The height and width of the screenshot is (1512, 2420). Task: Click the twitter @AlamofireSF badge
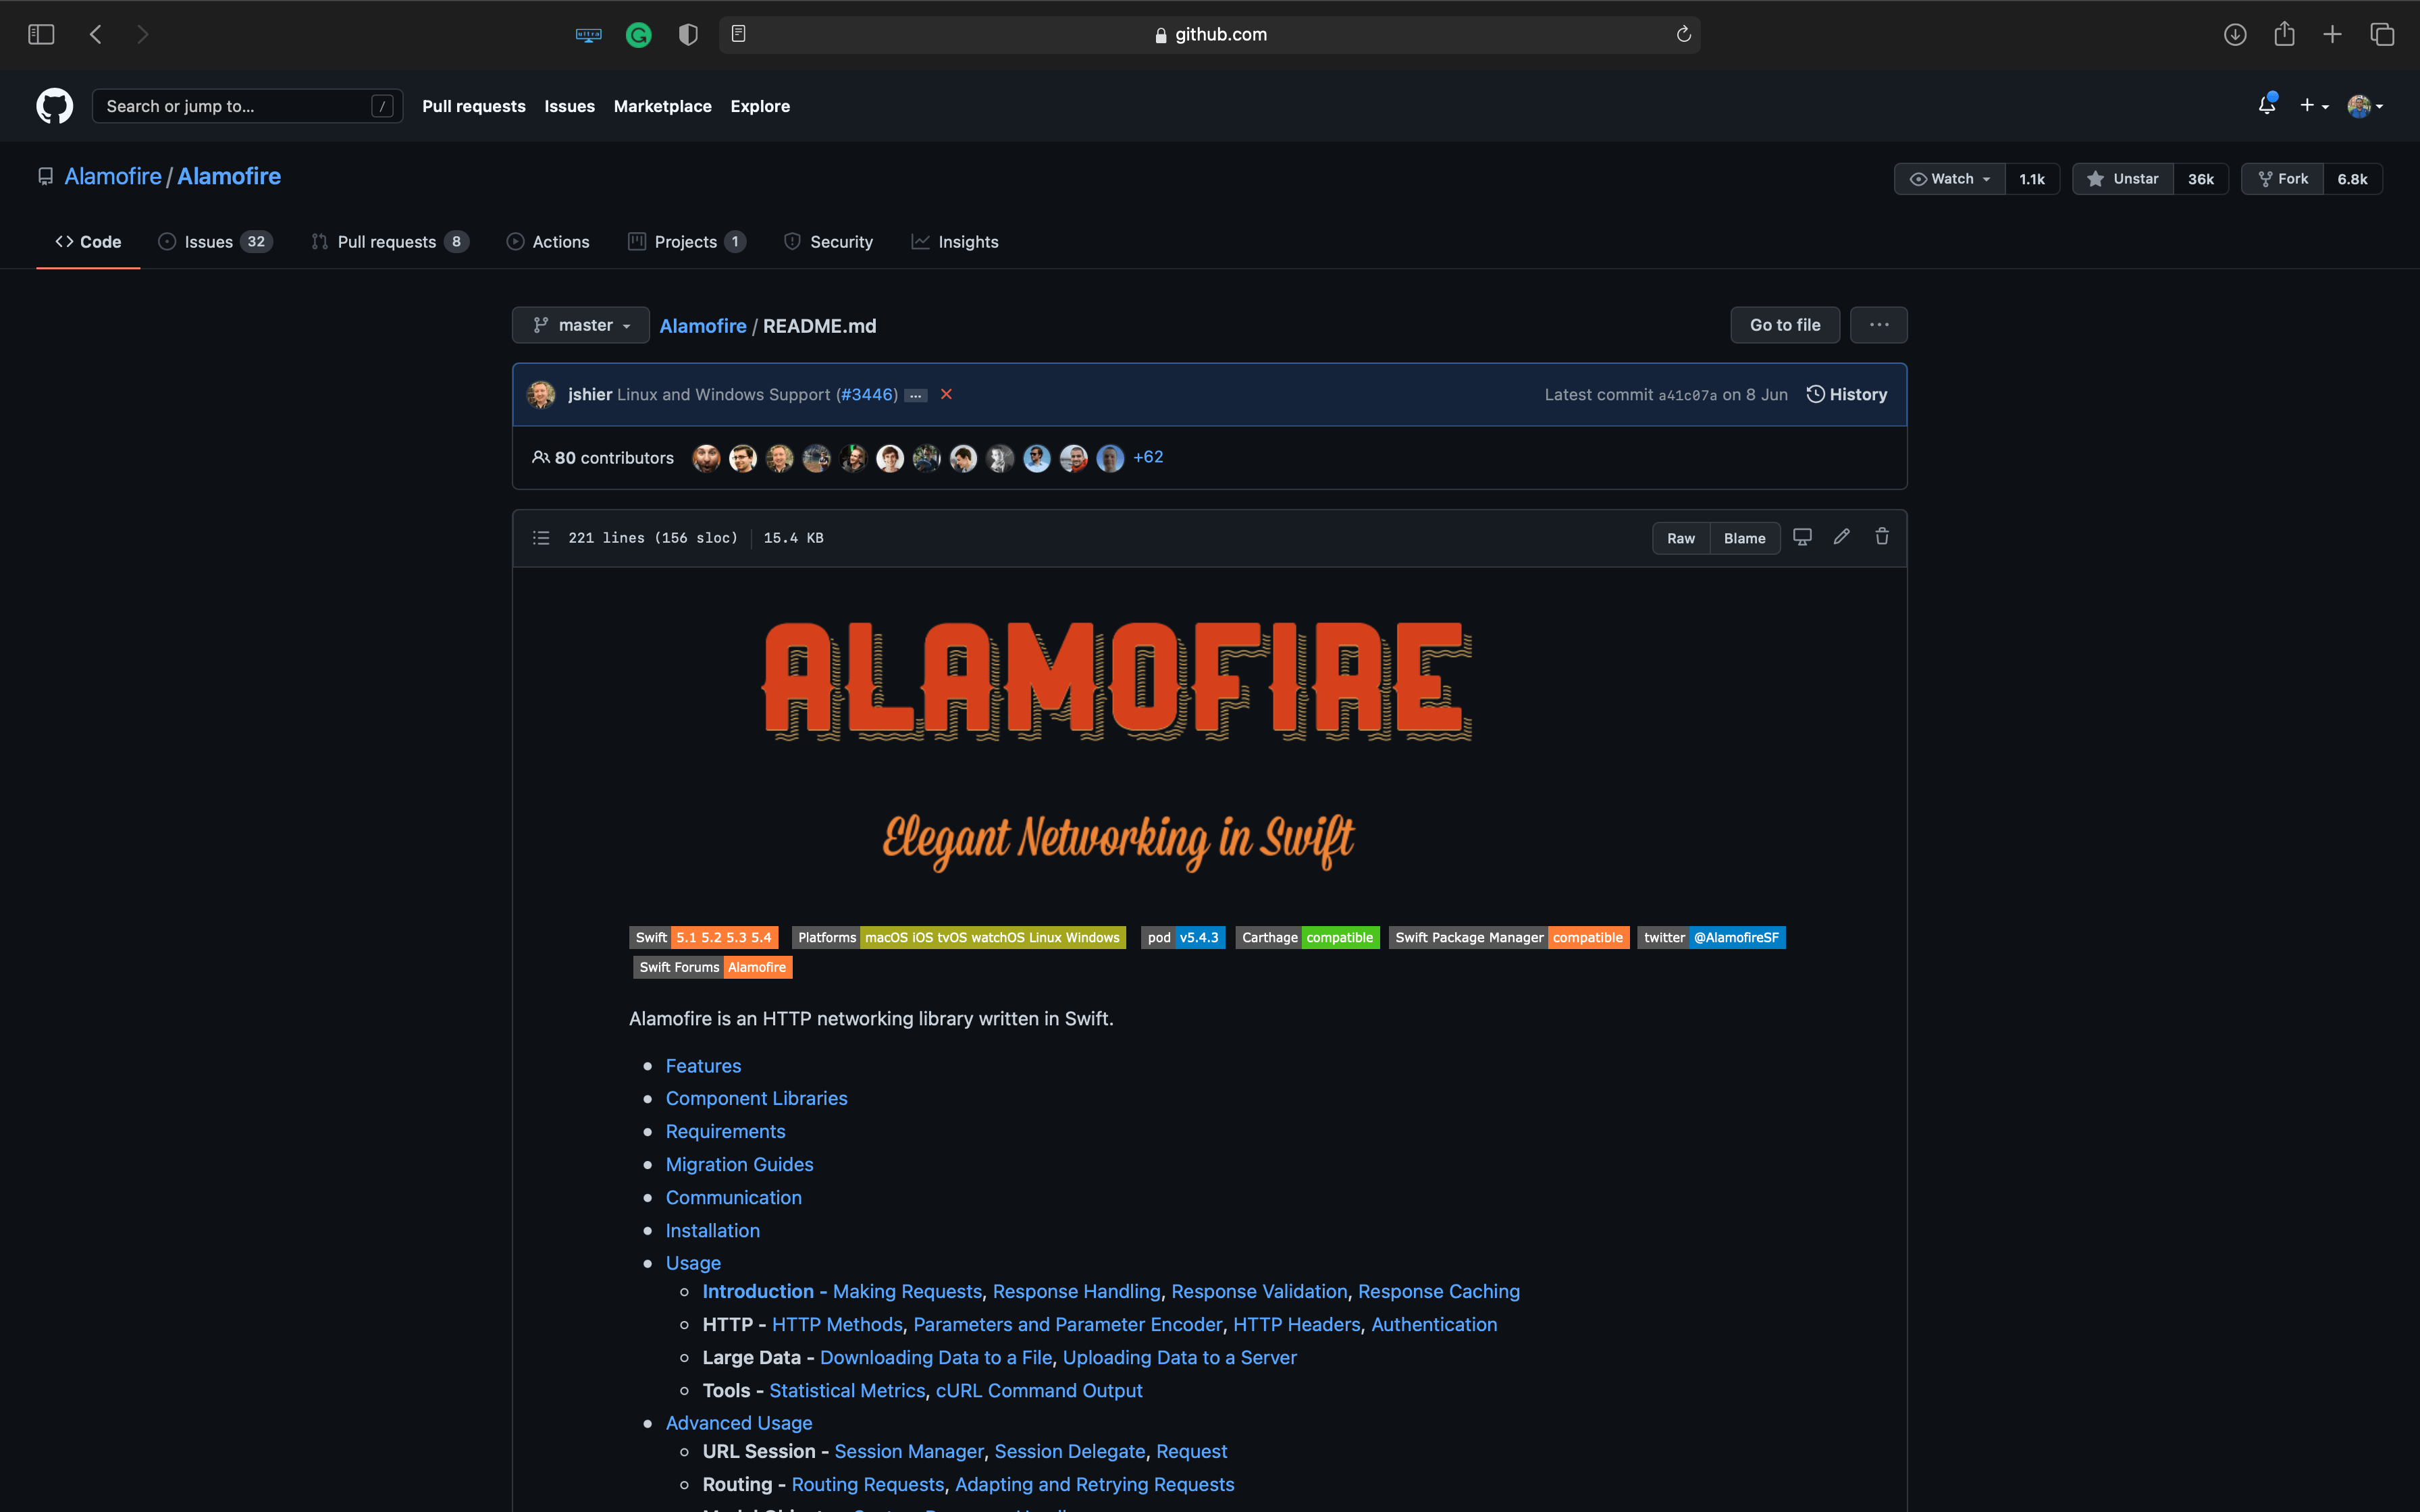click(x=1711, y=937)
